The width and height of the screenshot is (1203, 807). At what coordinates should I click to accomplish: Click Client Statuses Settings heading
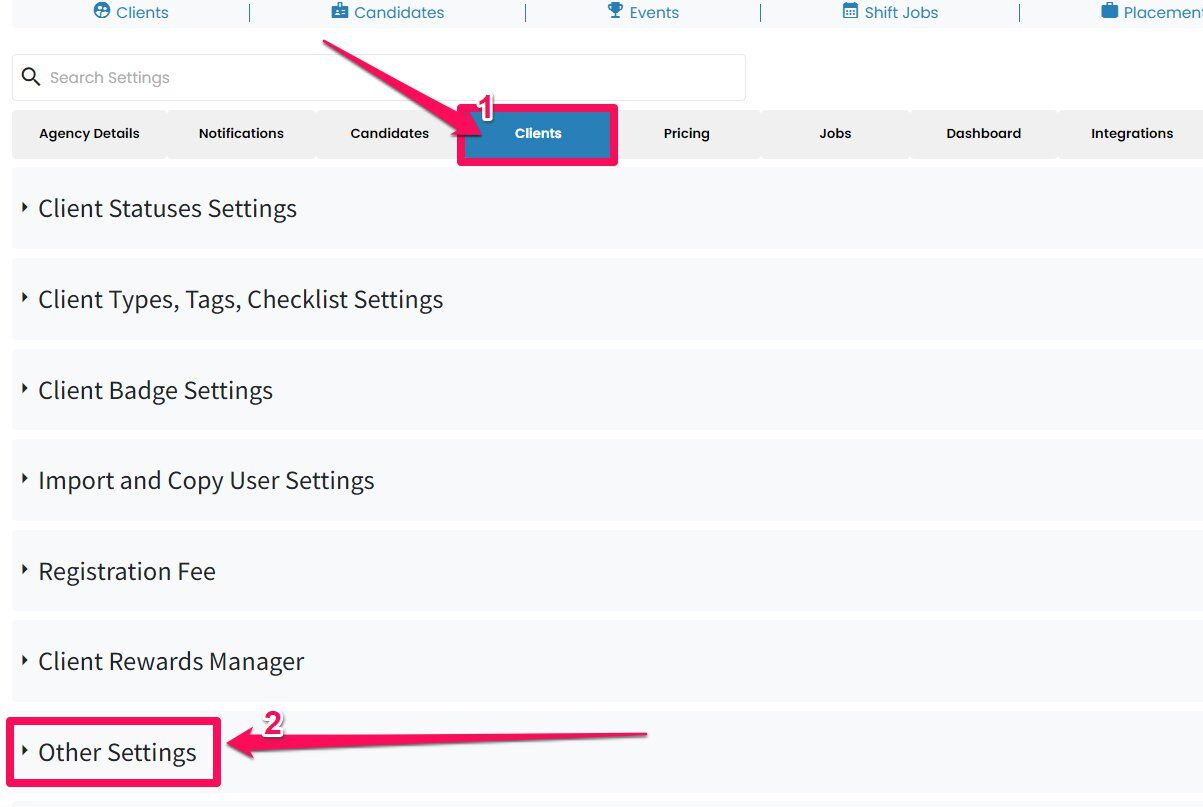[x=167, y=209]
